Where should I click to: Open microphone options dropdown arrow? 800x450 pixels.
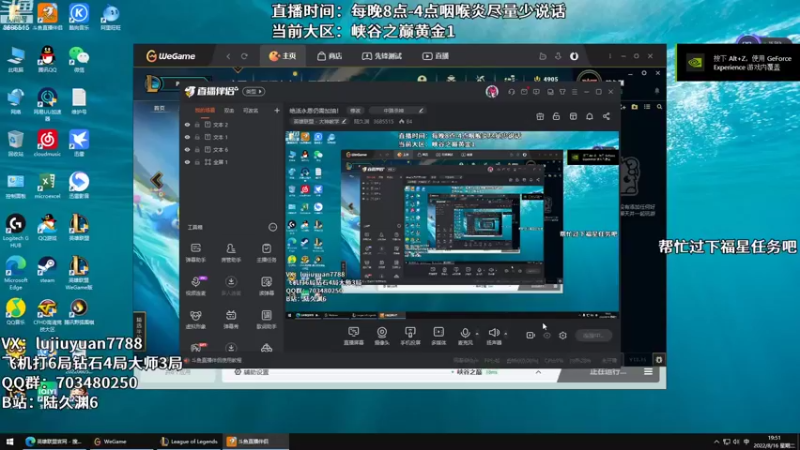click(477, 334)
